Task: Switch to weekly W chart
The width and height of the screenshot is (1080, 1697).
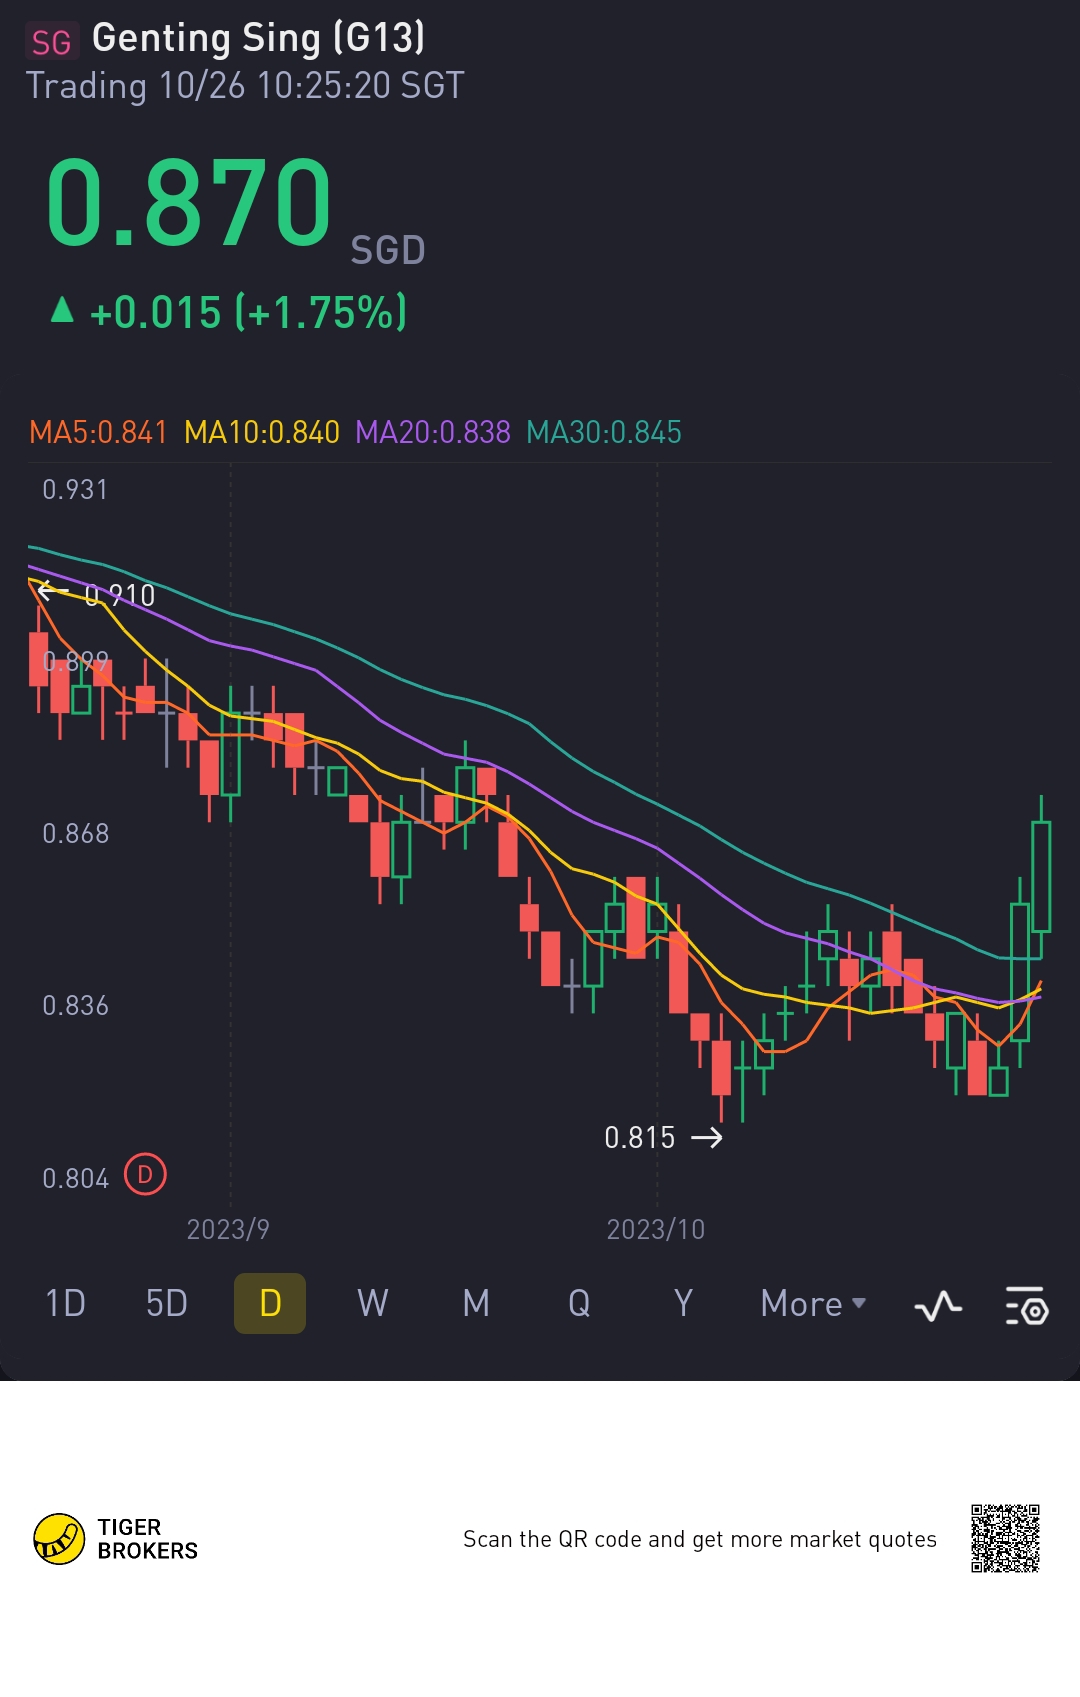Action: tap(373, 1303)
